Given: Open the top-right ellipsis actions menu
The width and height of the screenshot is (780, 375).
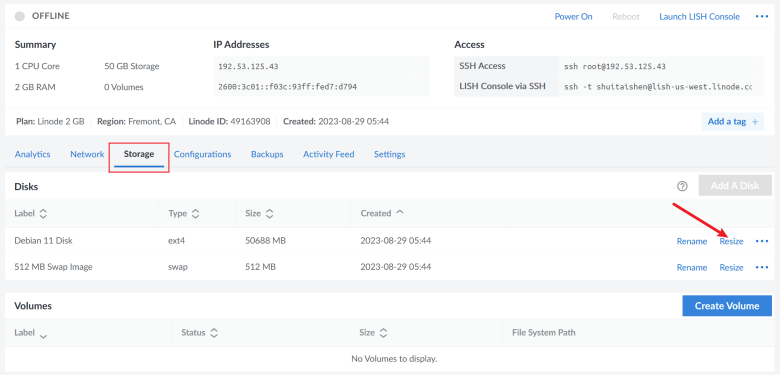Looking at the screenshot, I should [x=762, y=16].
